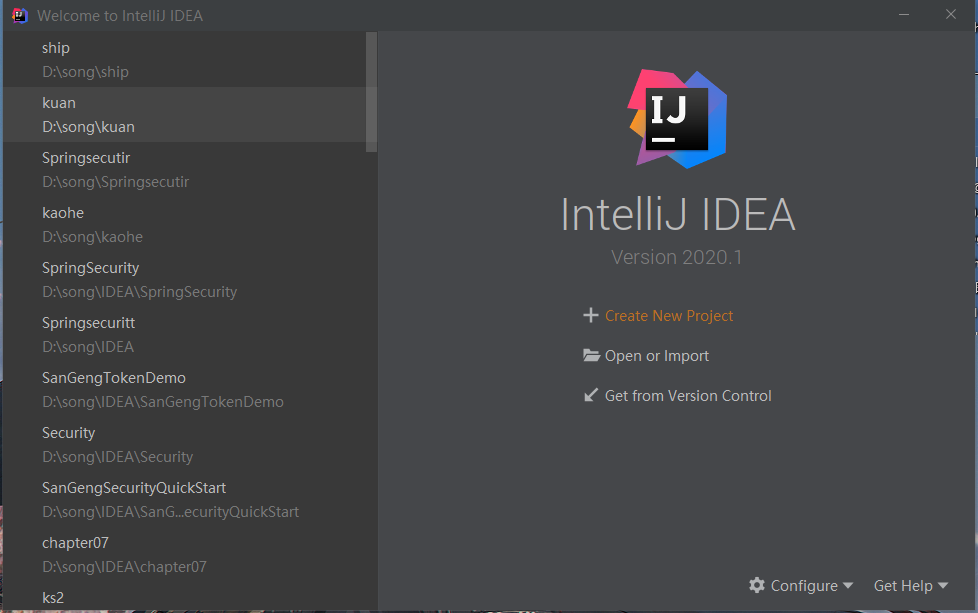This screenshot has height=613, width=978.
Task: Click the plus icon for new project
Action: 590,316
